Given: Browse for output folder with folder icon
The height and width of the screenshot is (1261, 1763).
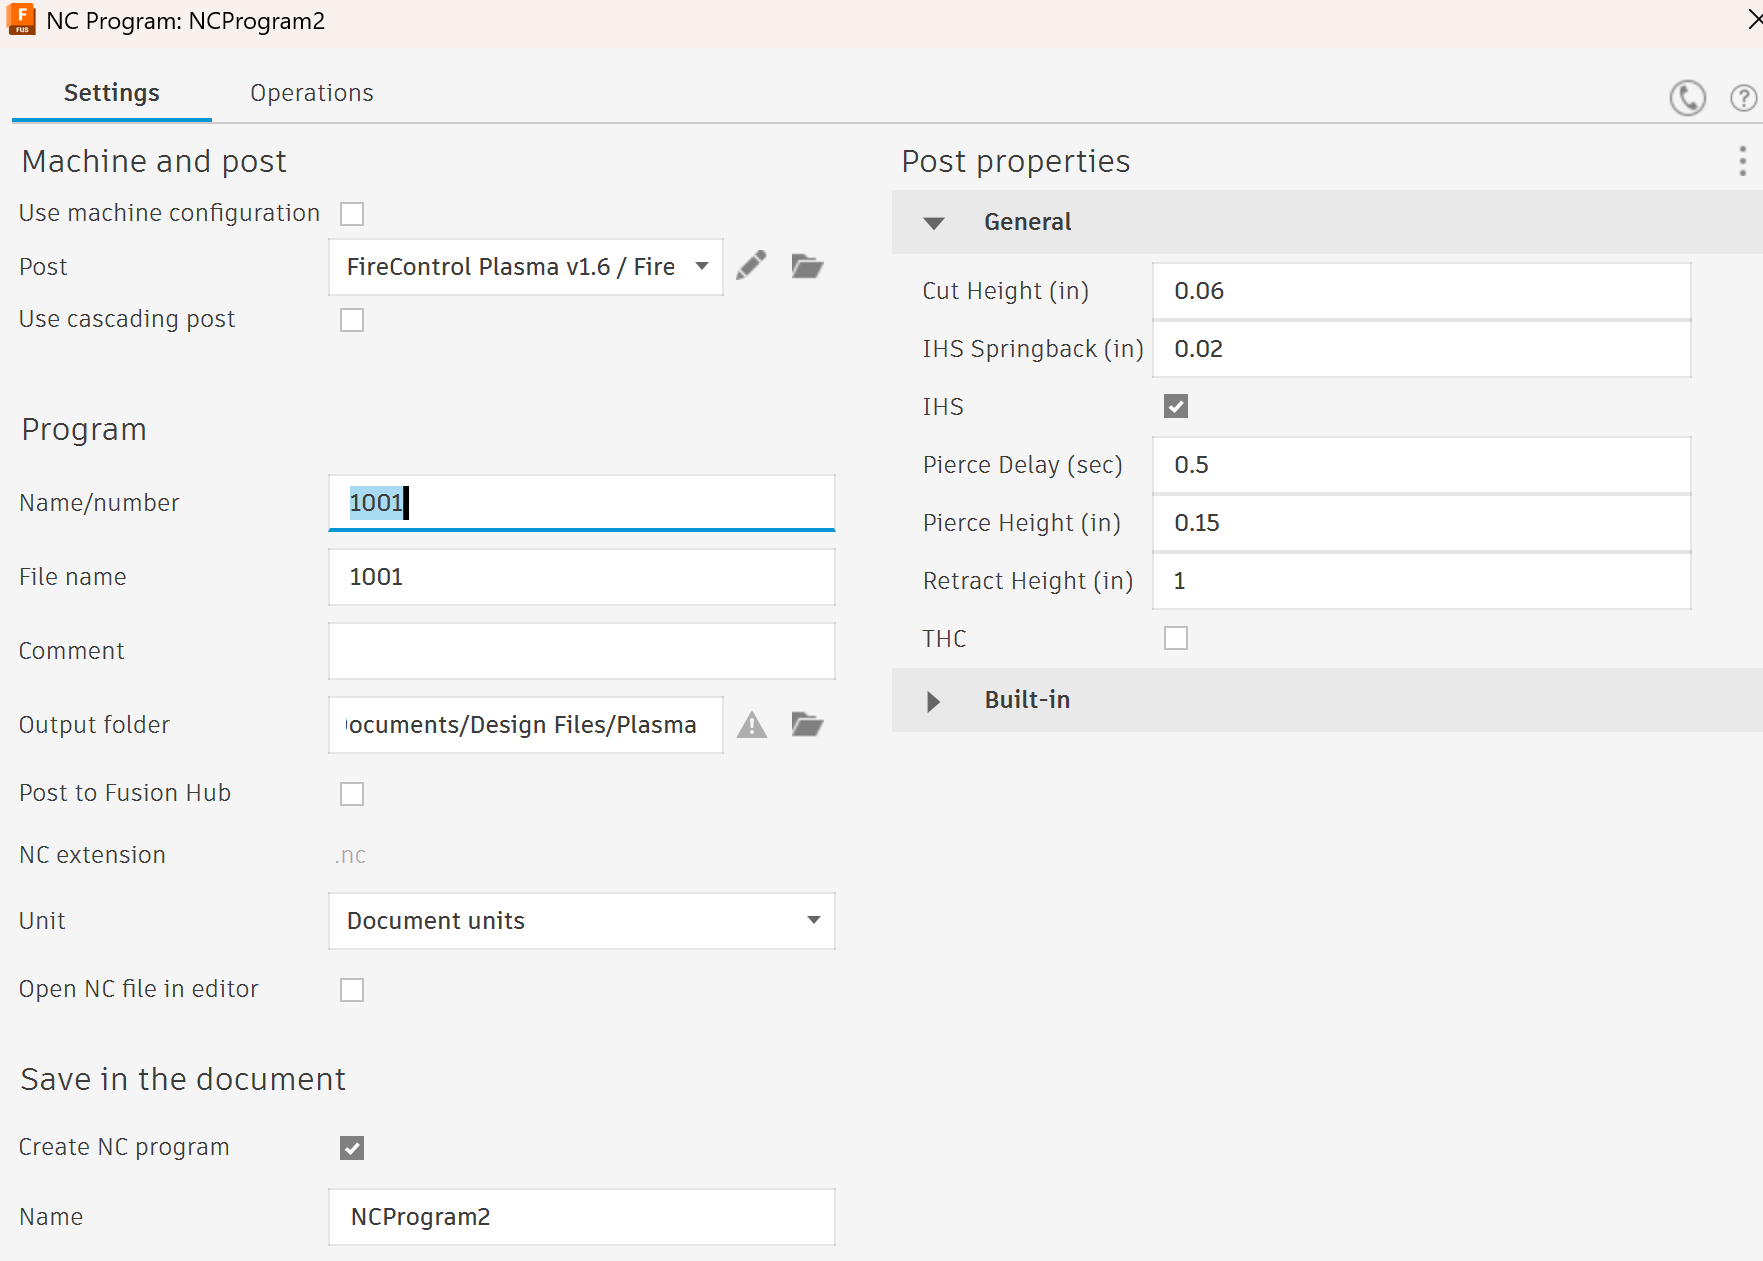Looking at the screenshot, I should (807, 724).
